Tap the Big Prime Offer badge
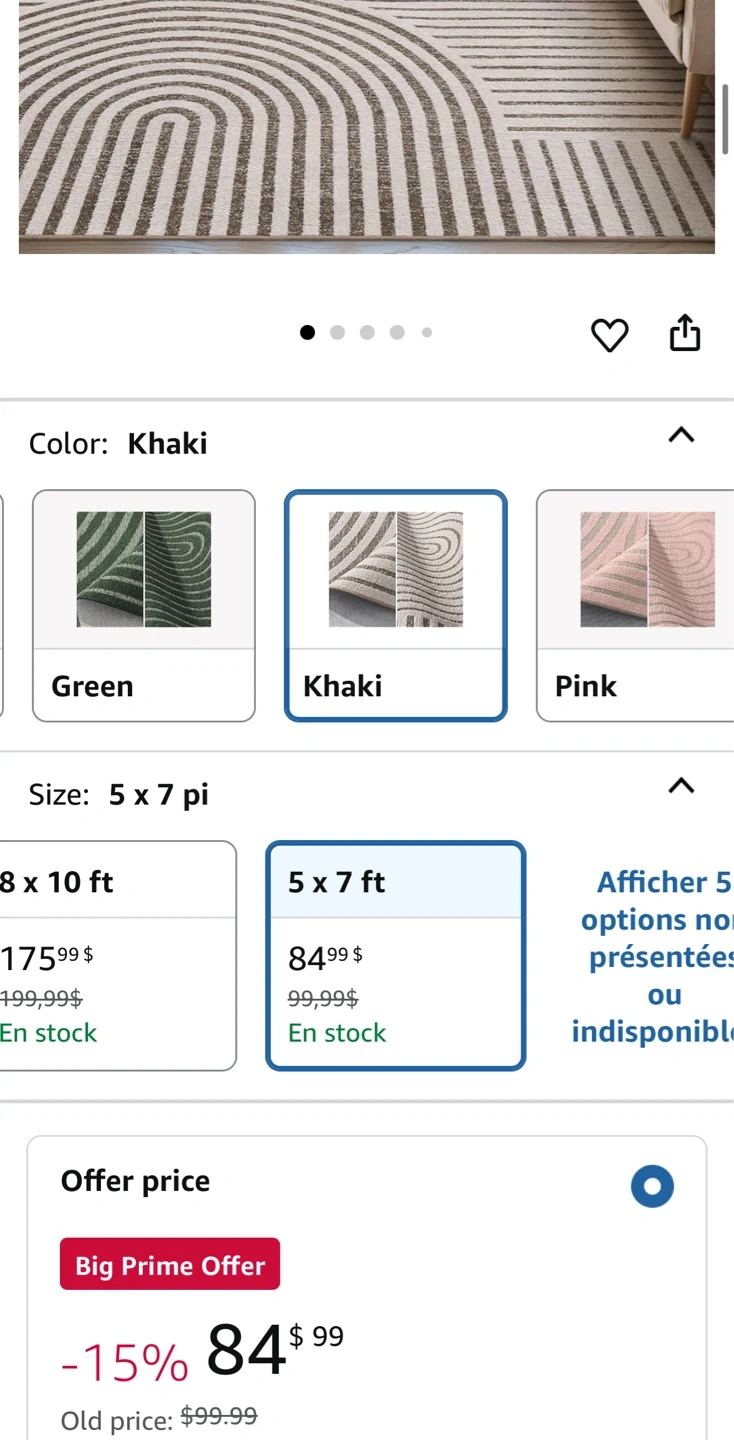 170,1265
